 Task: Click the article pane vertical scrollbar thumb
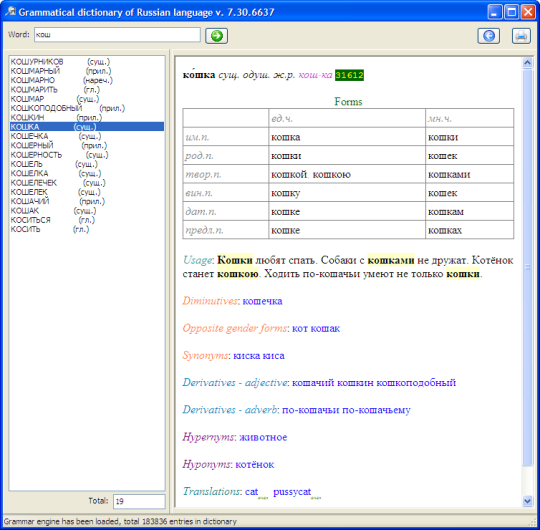pos(527,267)
